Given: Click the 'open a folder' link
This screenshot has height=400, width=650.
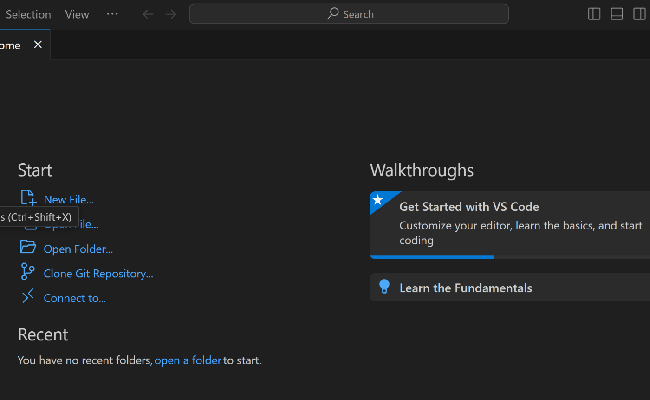Looking at the screenshot, I should point(188,360).
